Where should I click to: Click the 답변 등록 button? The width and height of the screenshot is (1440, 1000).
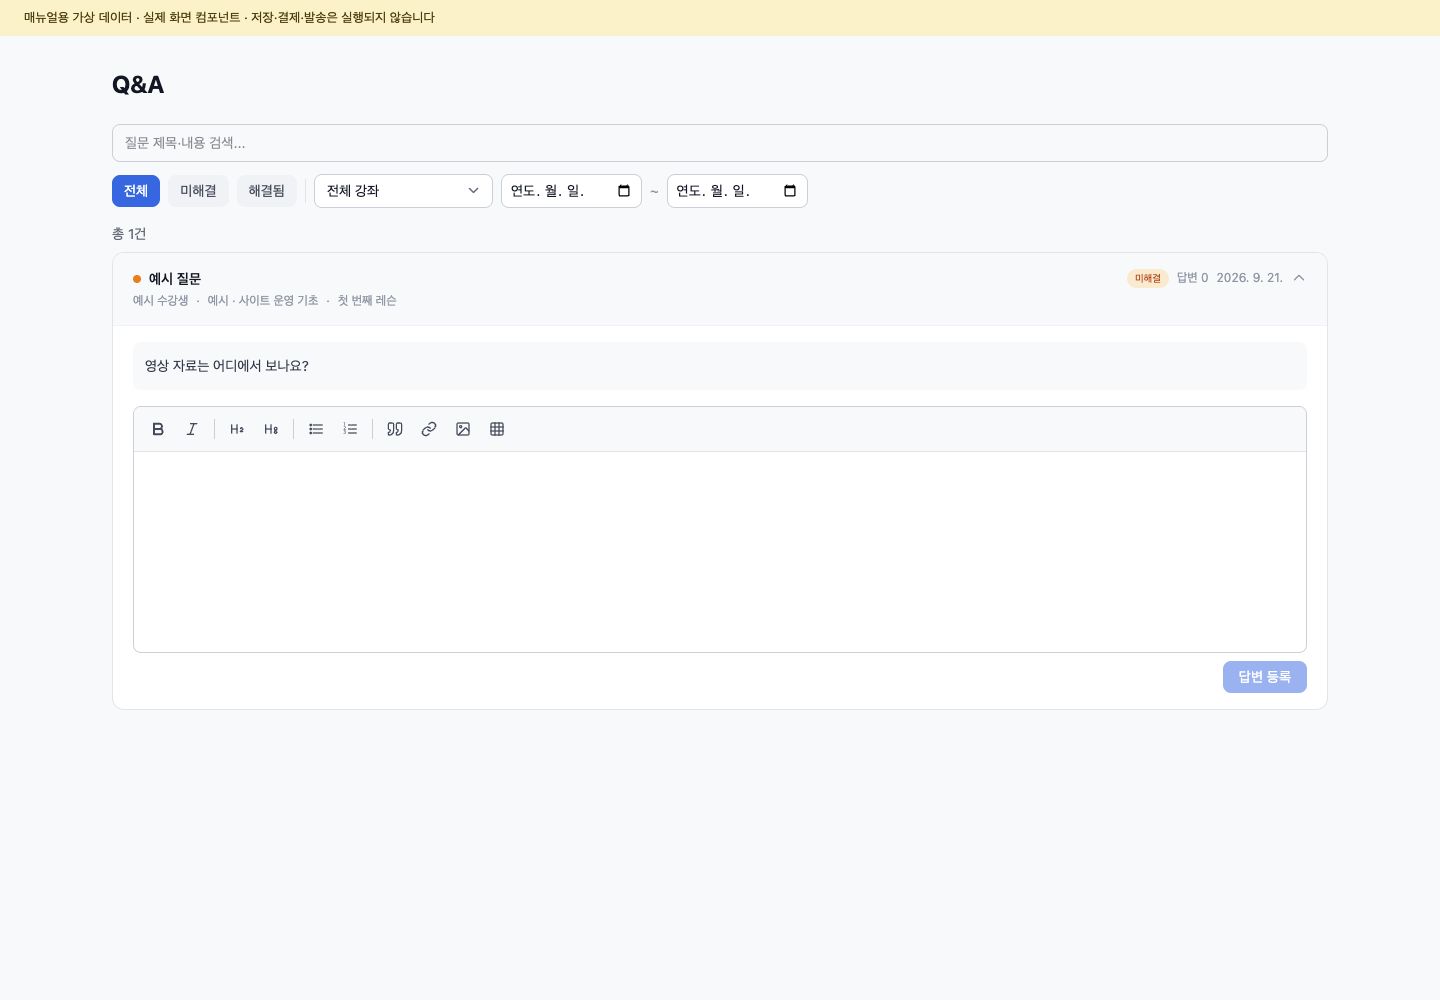point(1265,677)
